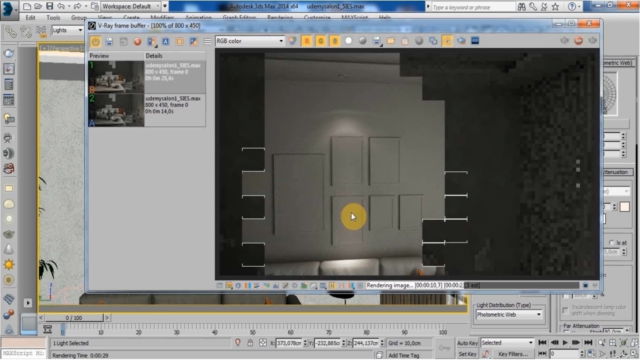Set render as A in A/B comparison
This screenshot has height=360, width=640.
(165, 41)
